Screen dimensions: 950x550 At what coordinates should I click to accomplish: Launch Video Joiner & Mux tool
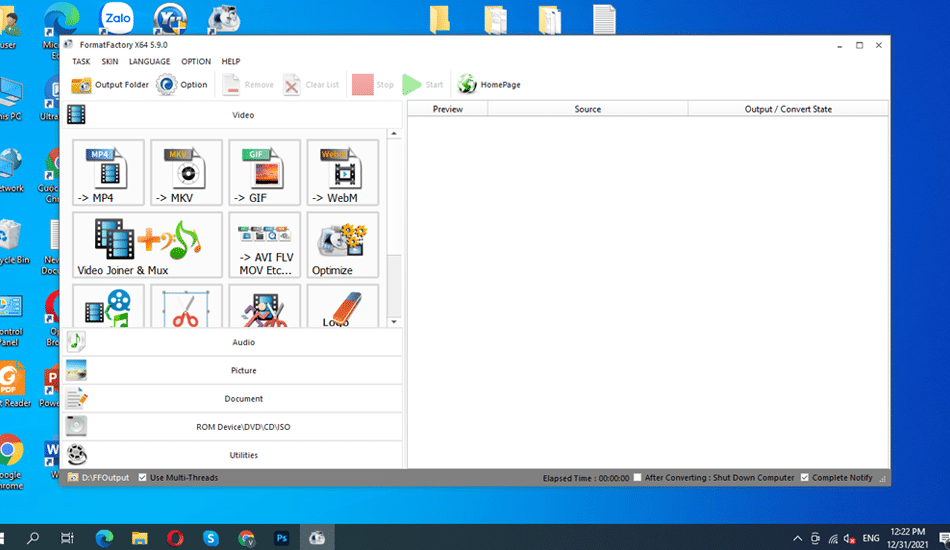point(147,244)
